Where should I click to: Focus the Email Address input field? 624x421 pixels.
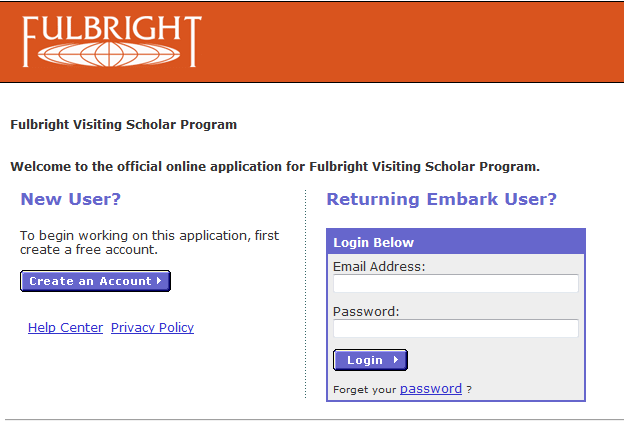(x=455, y=284)
